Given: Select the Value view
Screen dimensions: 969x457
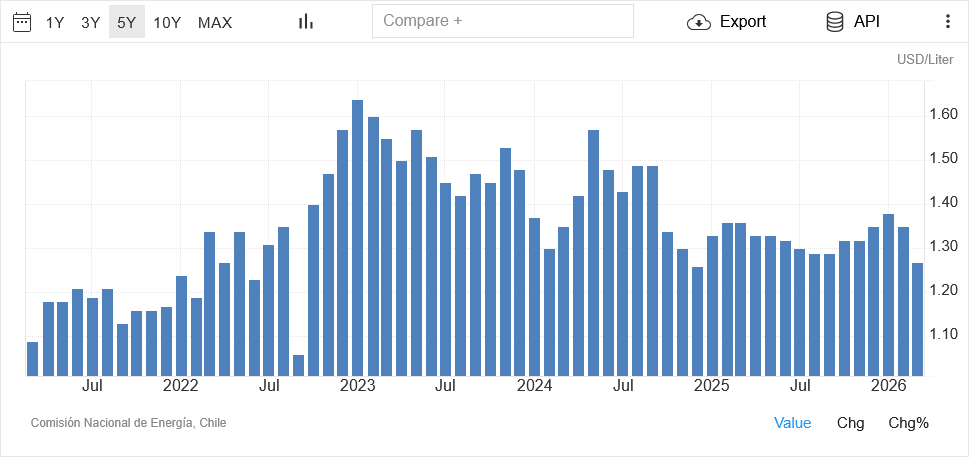Looking at the screenshot, I should (x=793, y=423).
